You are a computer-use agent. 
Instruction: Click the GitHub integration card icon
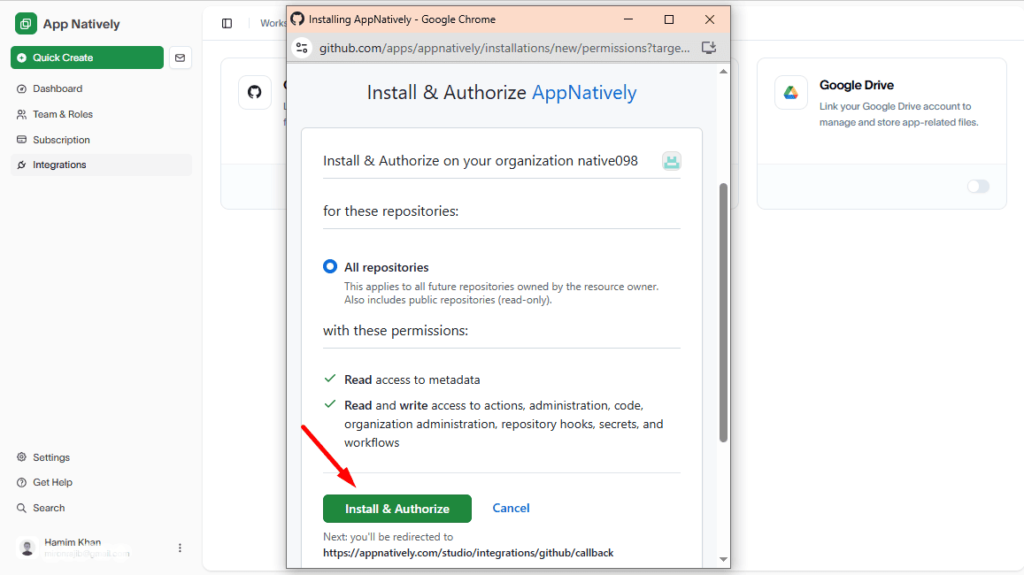(x=255, y=92)
